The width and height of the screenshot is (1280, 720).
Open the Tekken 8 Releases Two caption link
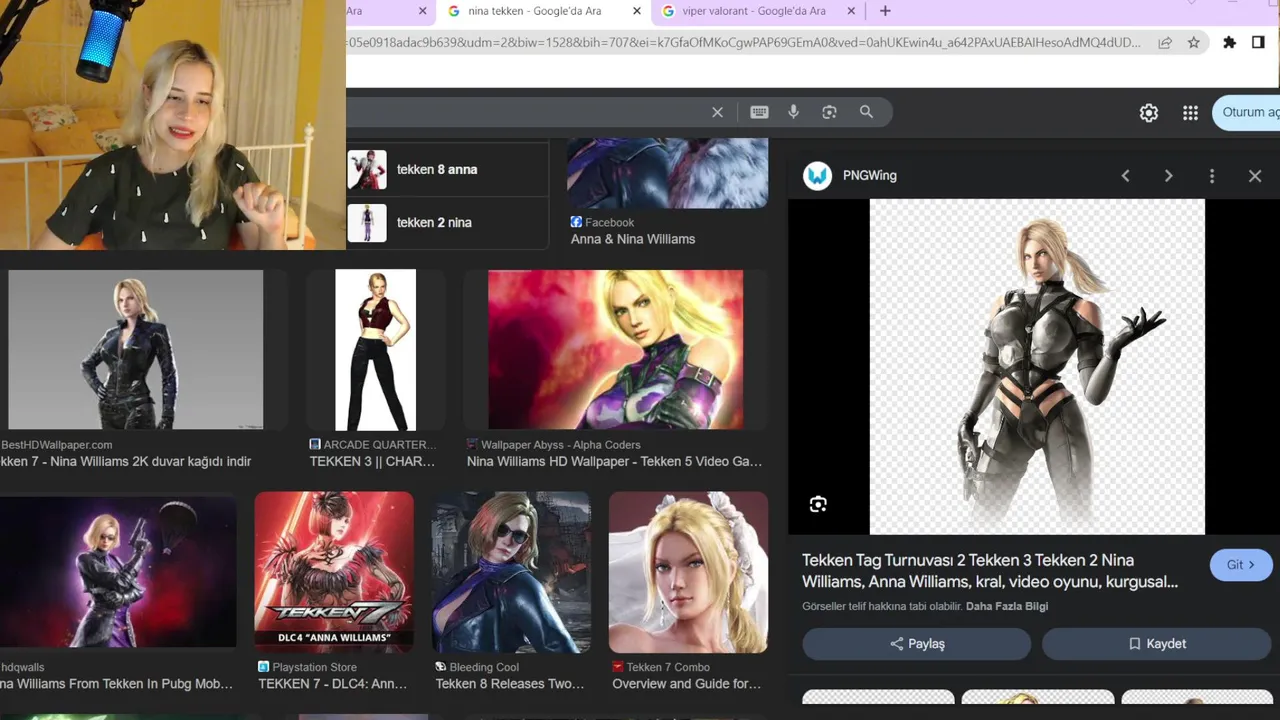click(x=510, y=684)
